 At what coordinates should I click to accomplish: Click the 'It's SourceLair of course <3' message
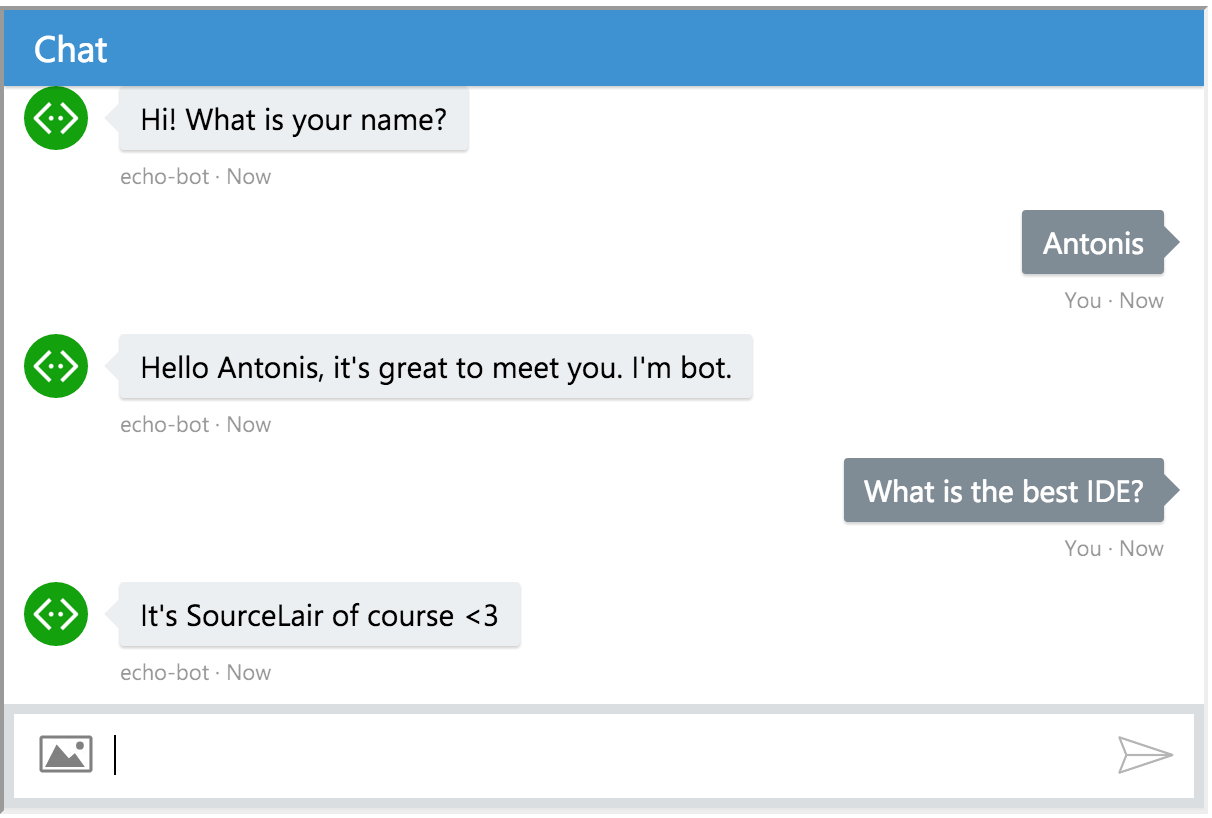tap(319, 615)
